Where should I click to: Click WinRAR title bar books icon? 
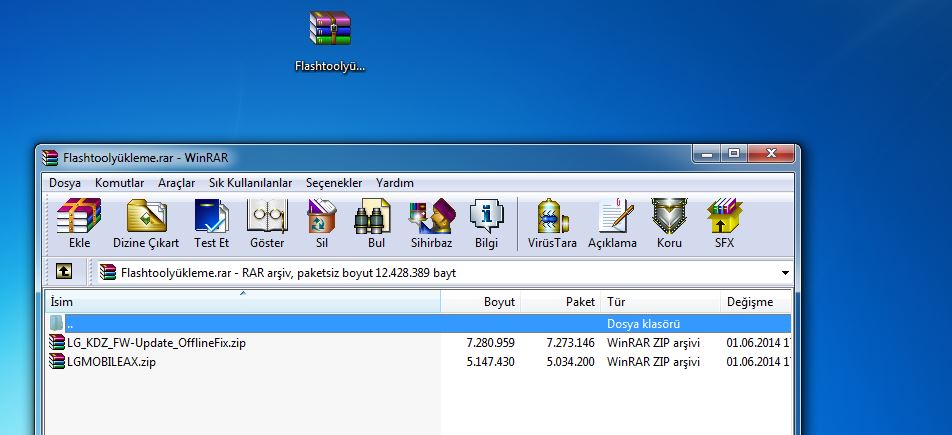click(50, 158)
